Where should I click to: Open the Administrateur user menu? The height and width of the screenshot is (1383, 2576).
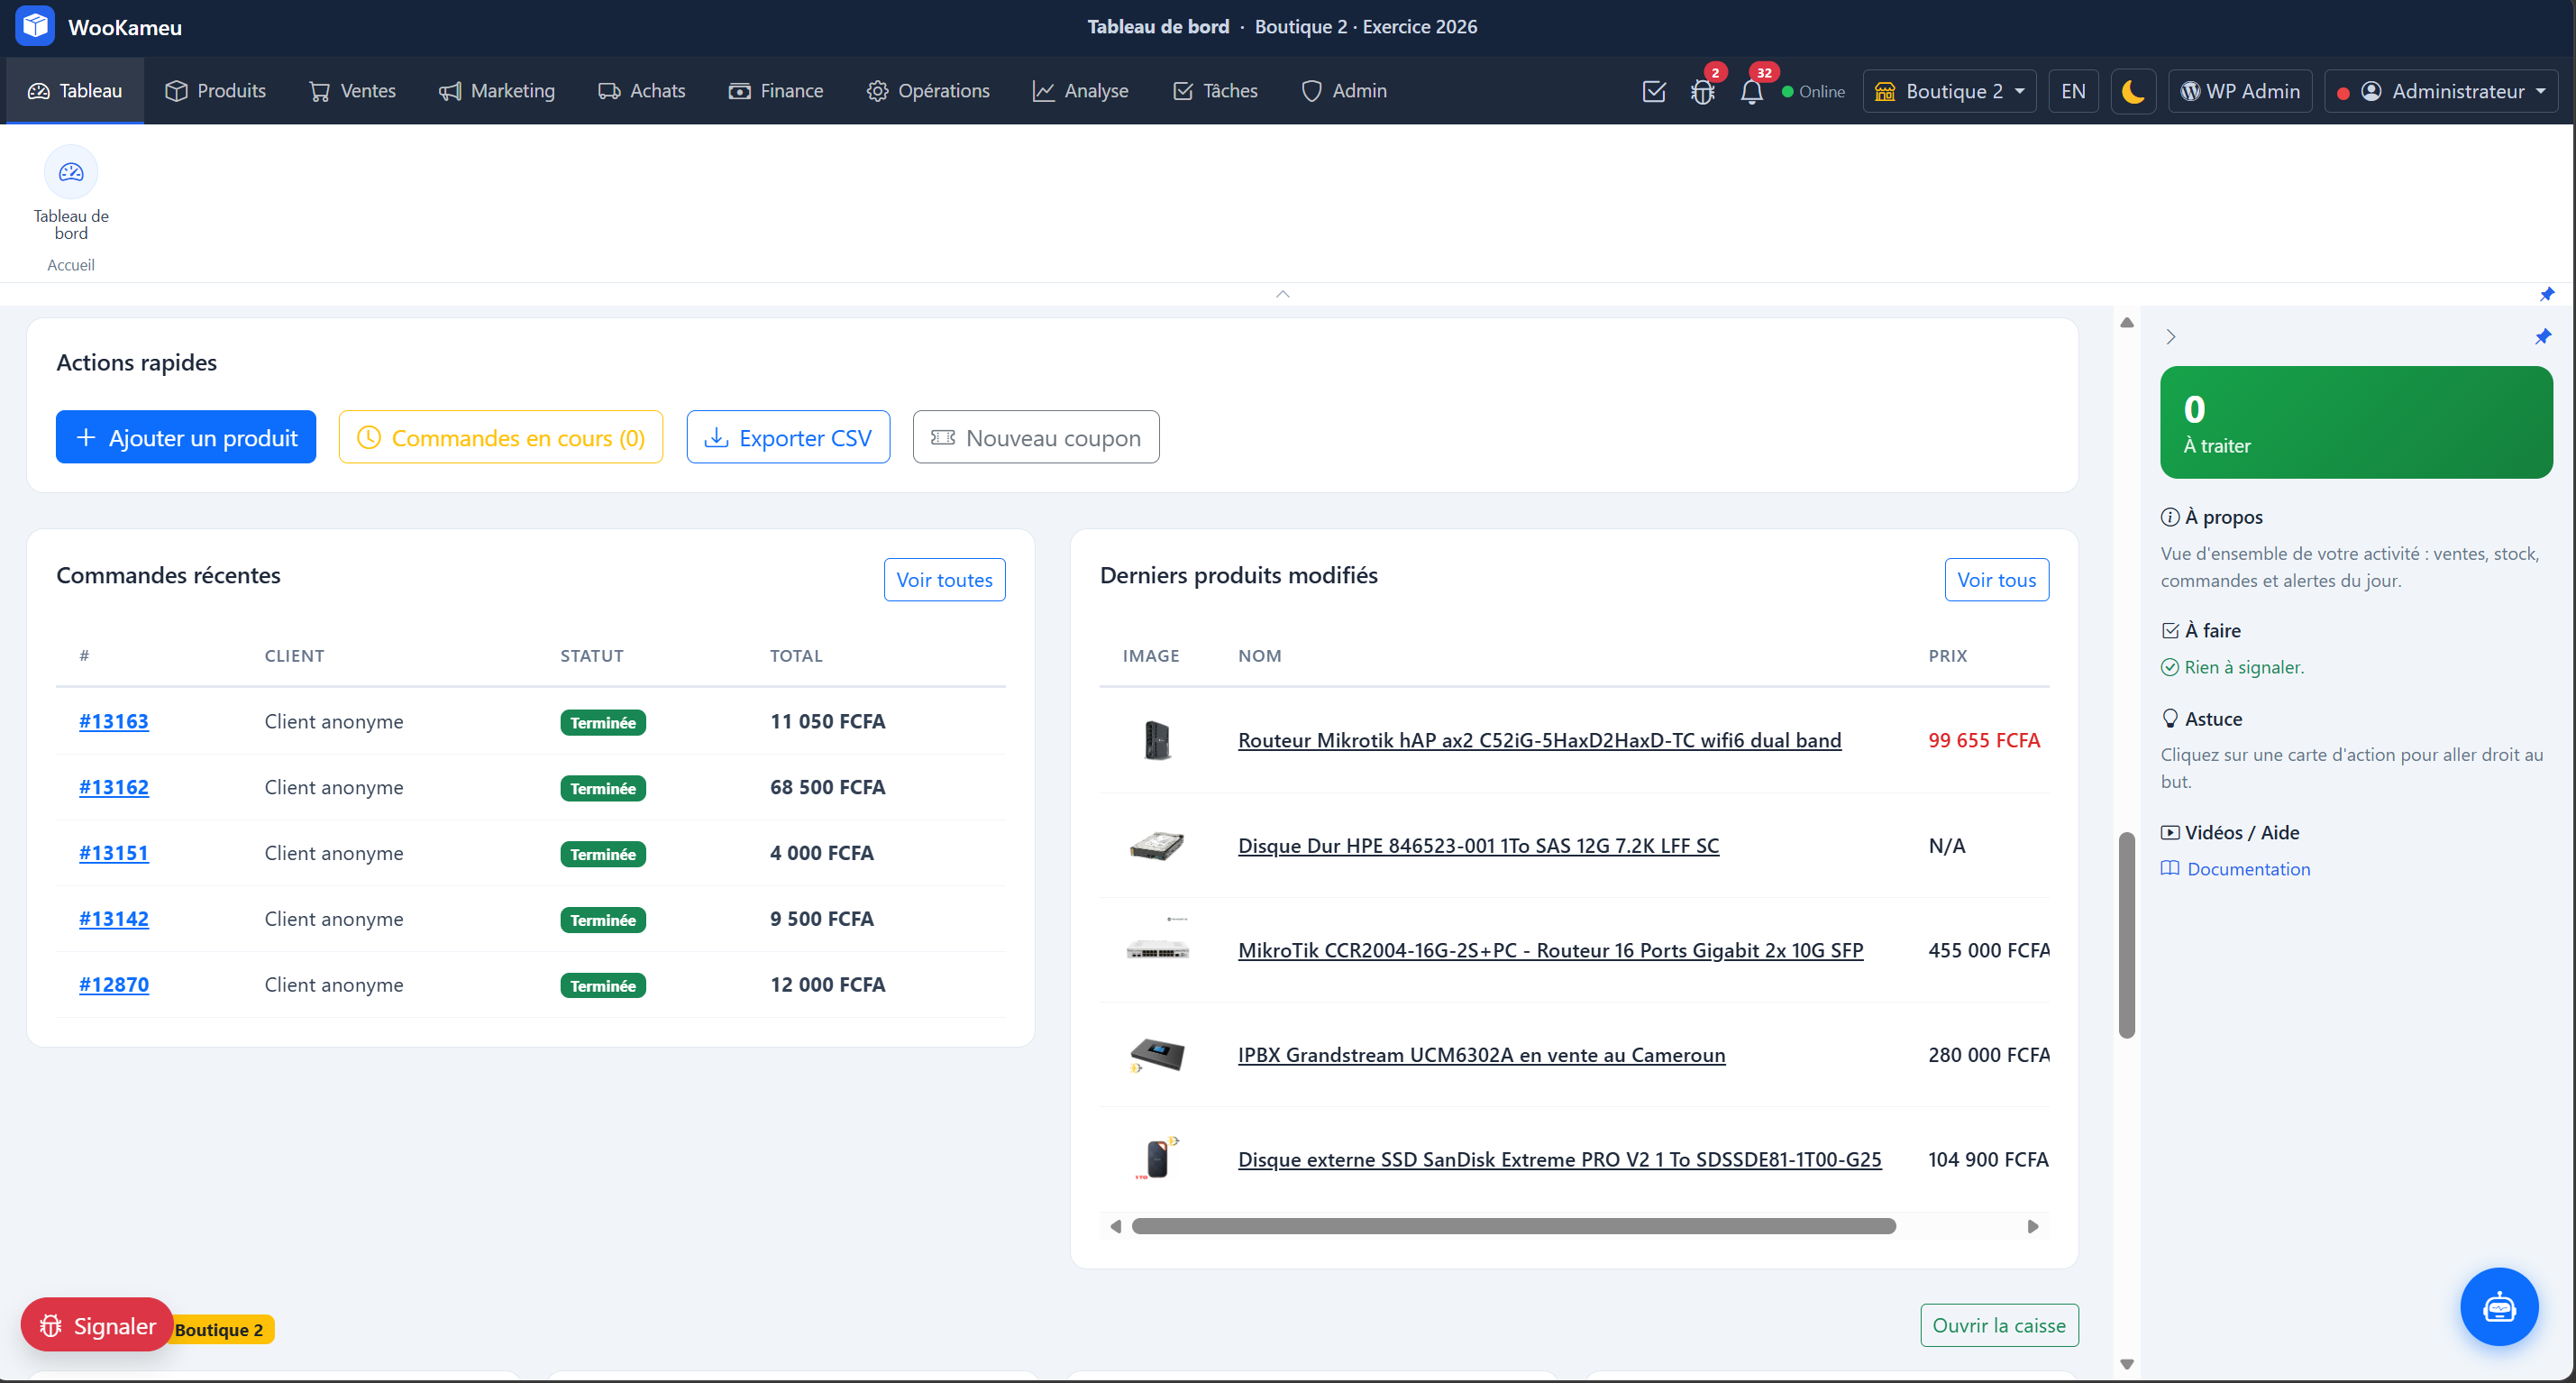2441,91
